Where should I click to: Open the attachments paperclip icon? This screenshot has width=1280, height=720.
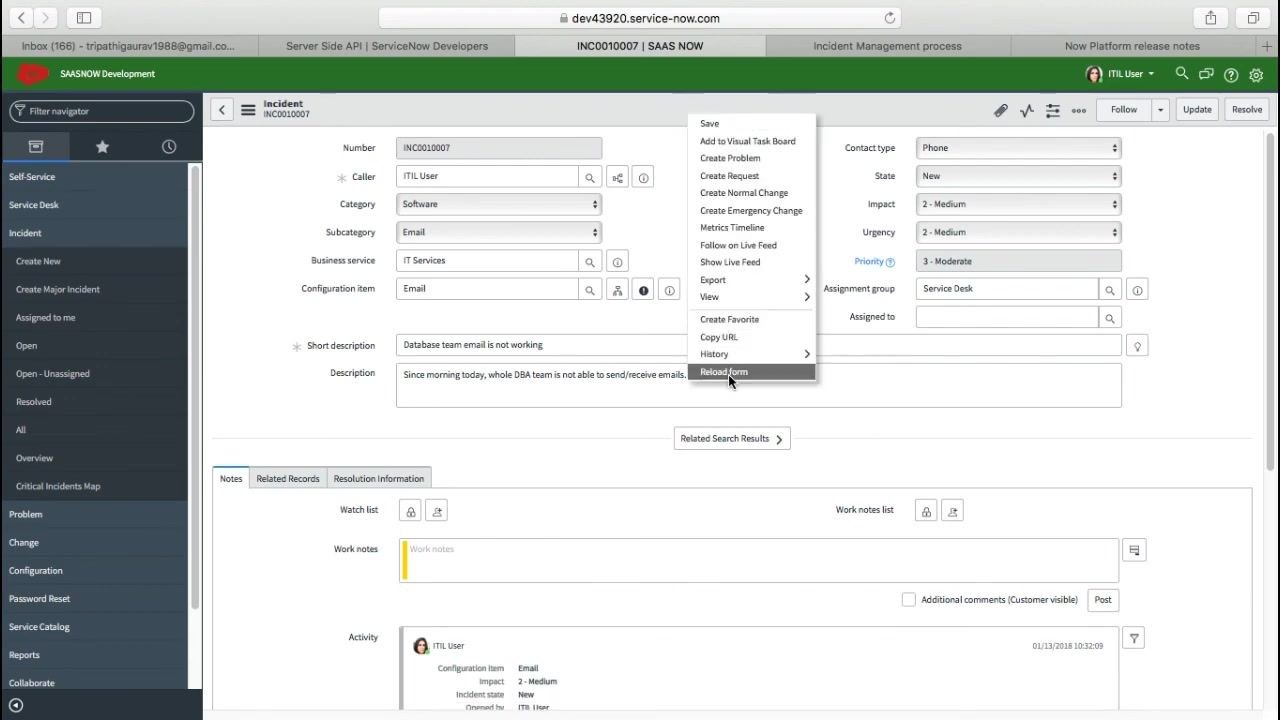click(x=1000, y=110)
